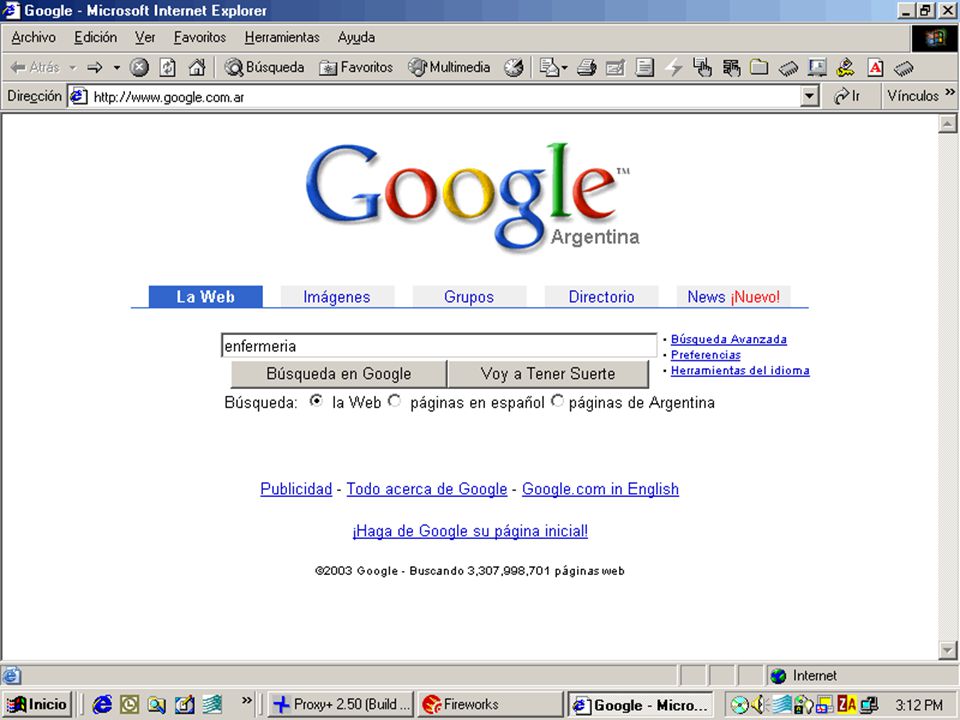The image size is (960, 720).
Task: Switch to Fireworks in the taskbar
Action: point(490,704)
